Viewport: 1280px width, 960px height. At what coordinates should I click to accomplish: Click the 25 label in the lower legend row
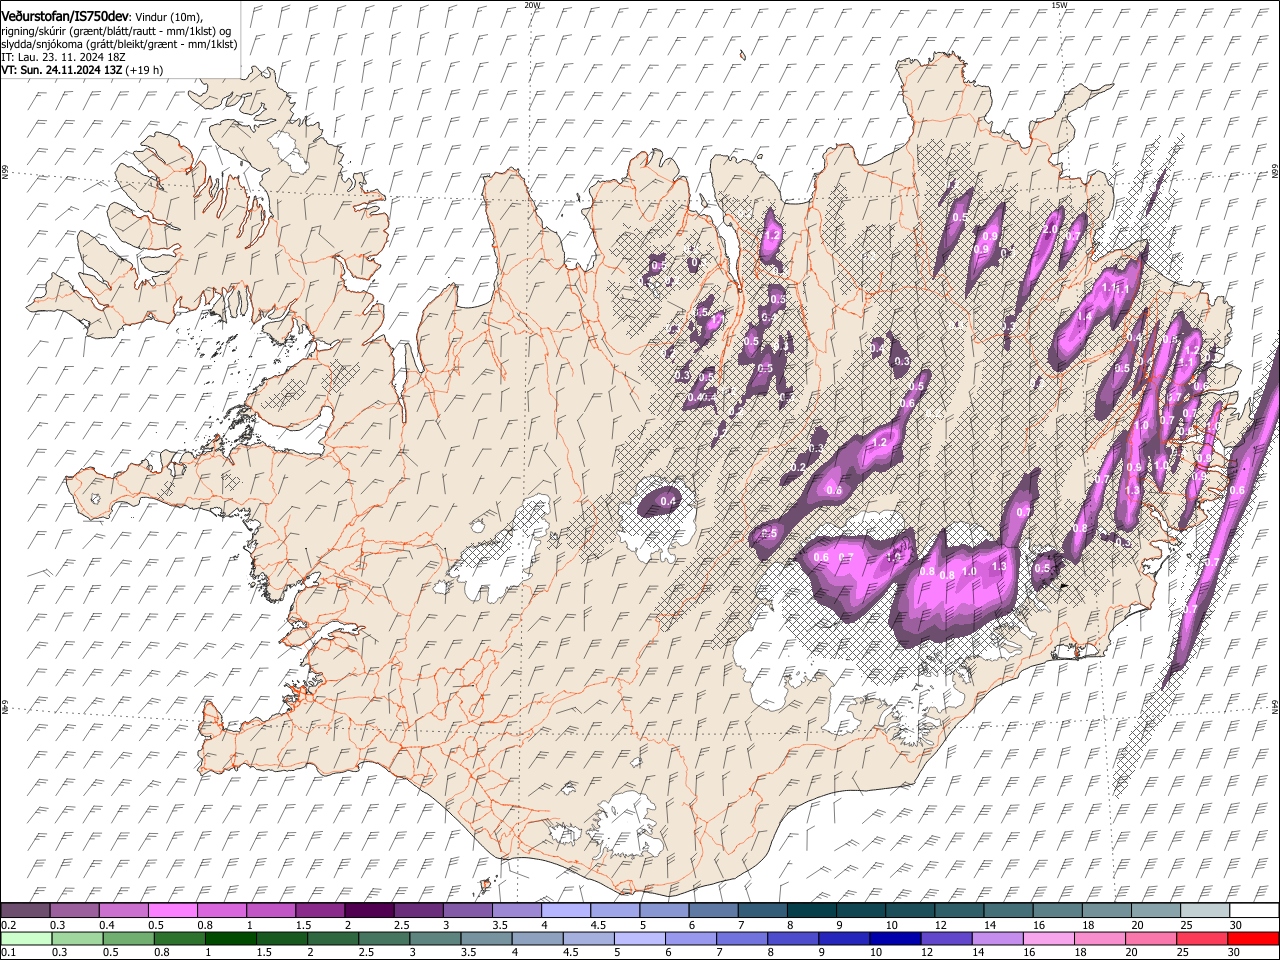coord(1184,952)
